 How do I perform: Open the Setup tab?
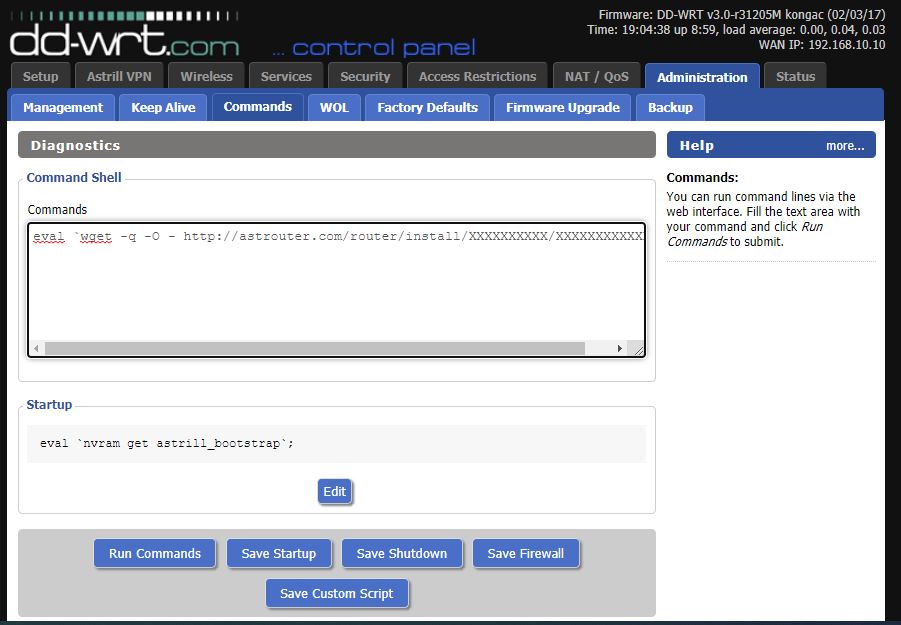[40, 76]
